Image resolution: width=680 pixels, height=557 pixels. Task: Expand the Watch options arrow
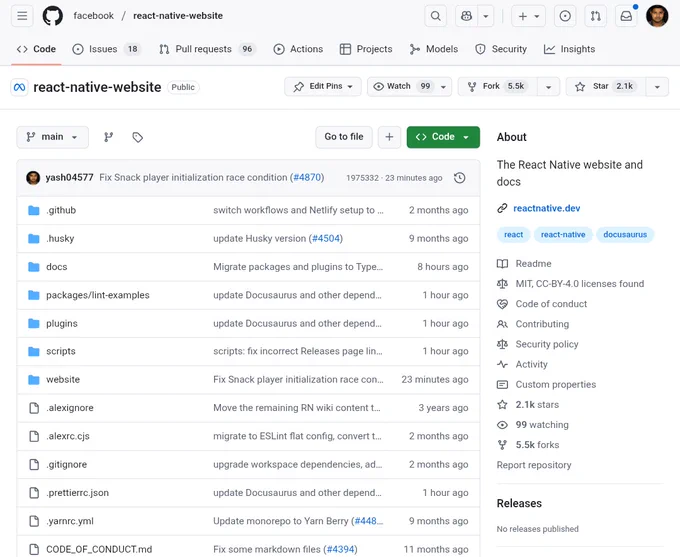[444, 86]
